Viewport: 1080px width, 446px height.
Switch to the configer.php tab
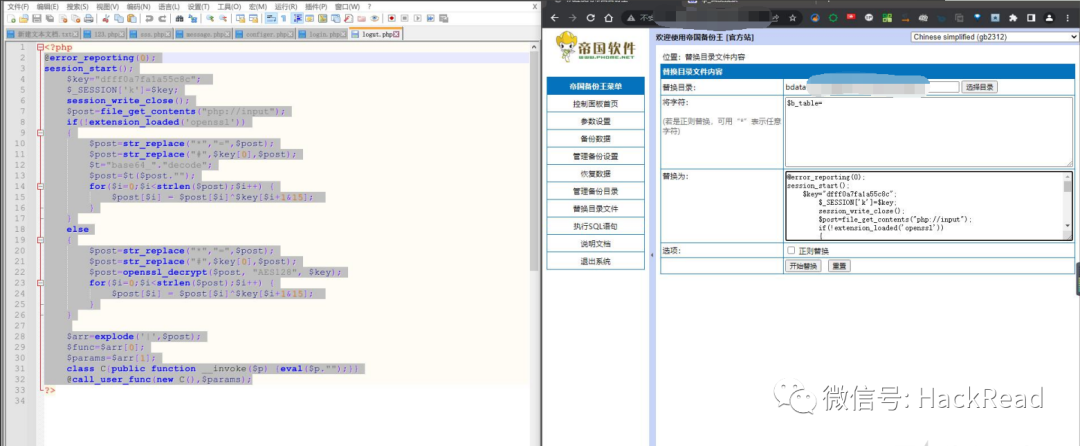click(x=264, y=34)
